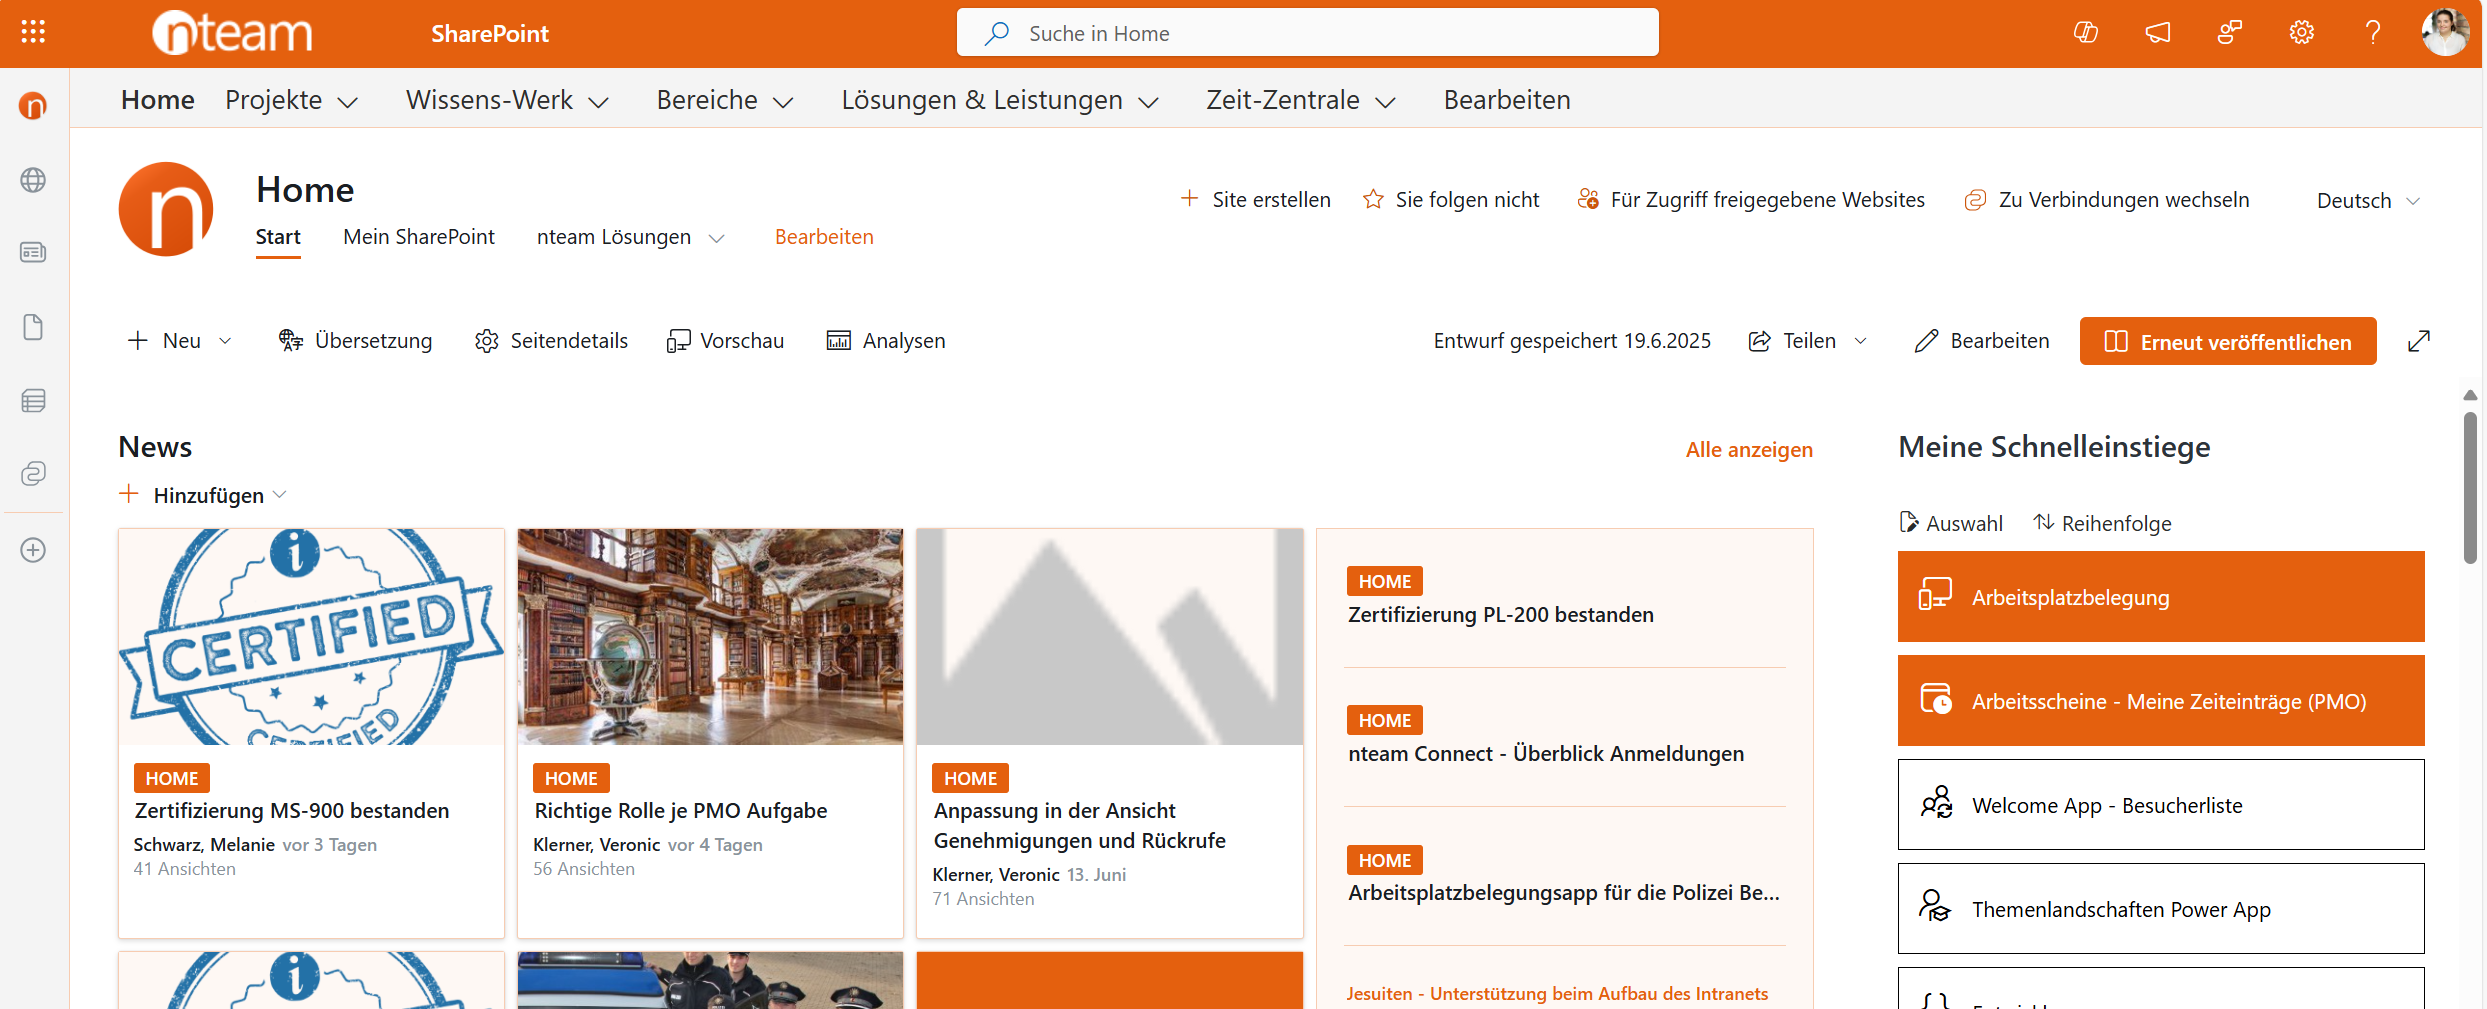Screen dimensions: 2487x1009
Task: Open the Vorschau preview
Action: pyautogui.click(x=725, y=341)
